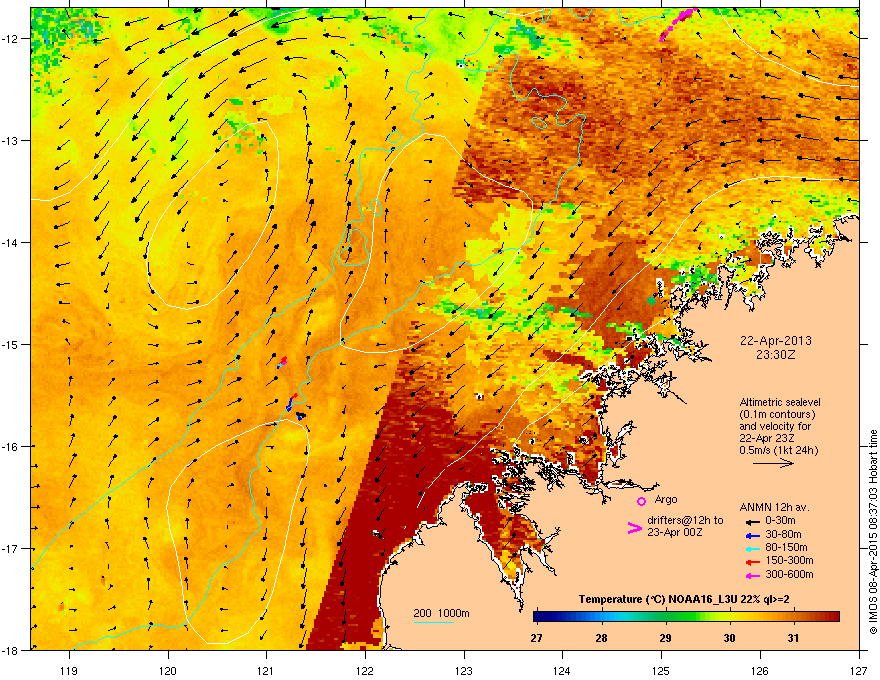Click the longitude label 126

pyautogui.click(x=760, y=670)
